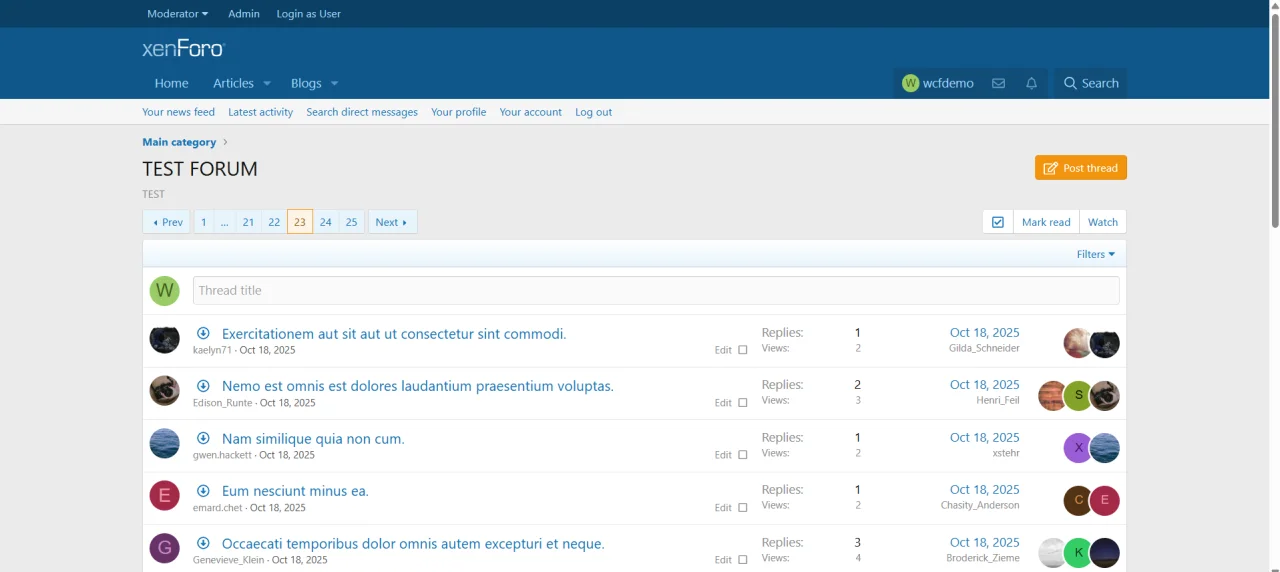Open the Latest activity sub-menu link
The width and height of the screenshot is (1280, 572).
pos(261,112)
